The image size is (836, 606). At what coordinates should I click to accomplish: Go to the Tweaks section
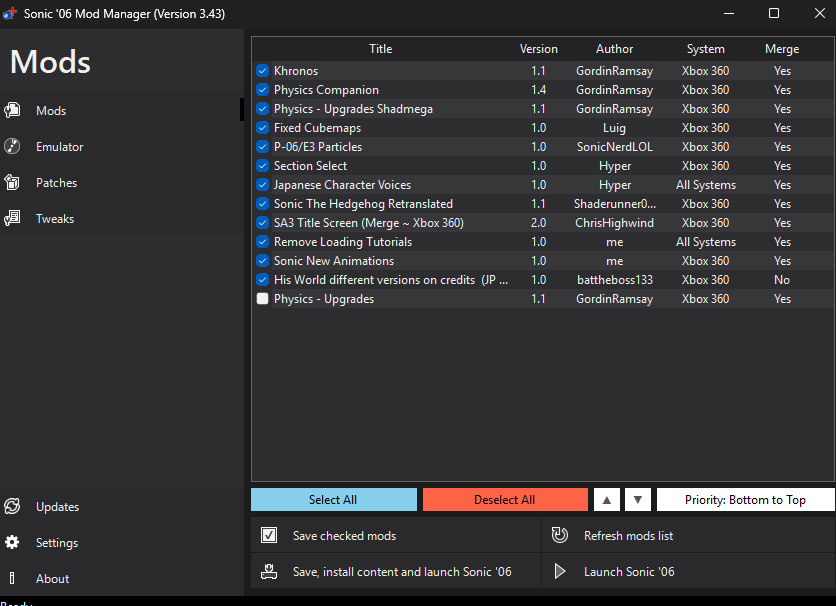(122, 218)
